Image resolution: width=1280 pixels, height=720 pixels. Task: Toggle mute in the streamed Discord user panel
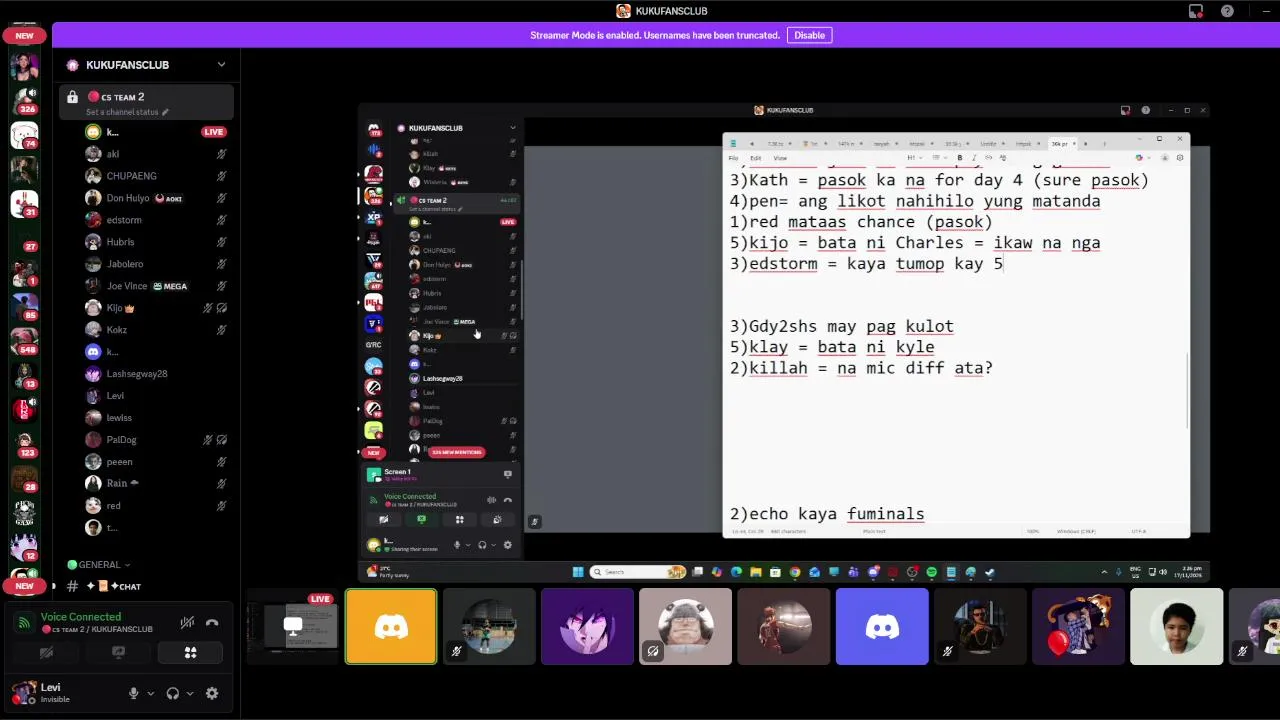tap(457, 545)
